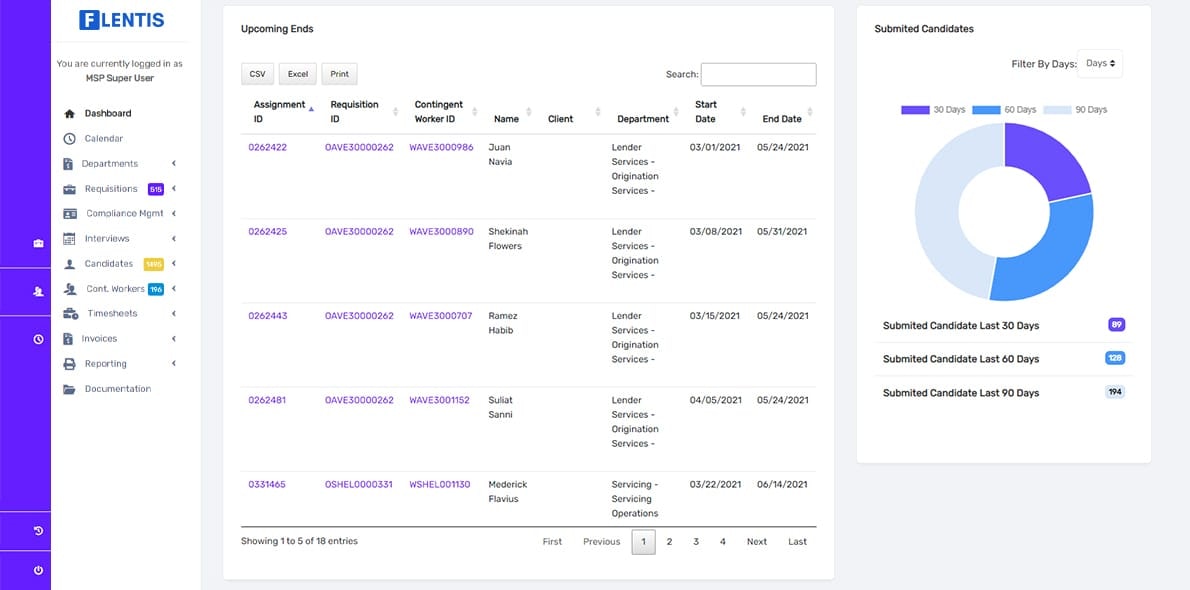
Task: Click the briefcase icon in purple strip
Action: click(39, 244)
